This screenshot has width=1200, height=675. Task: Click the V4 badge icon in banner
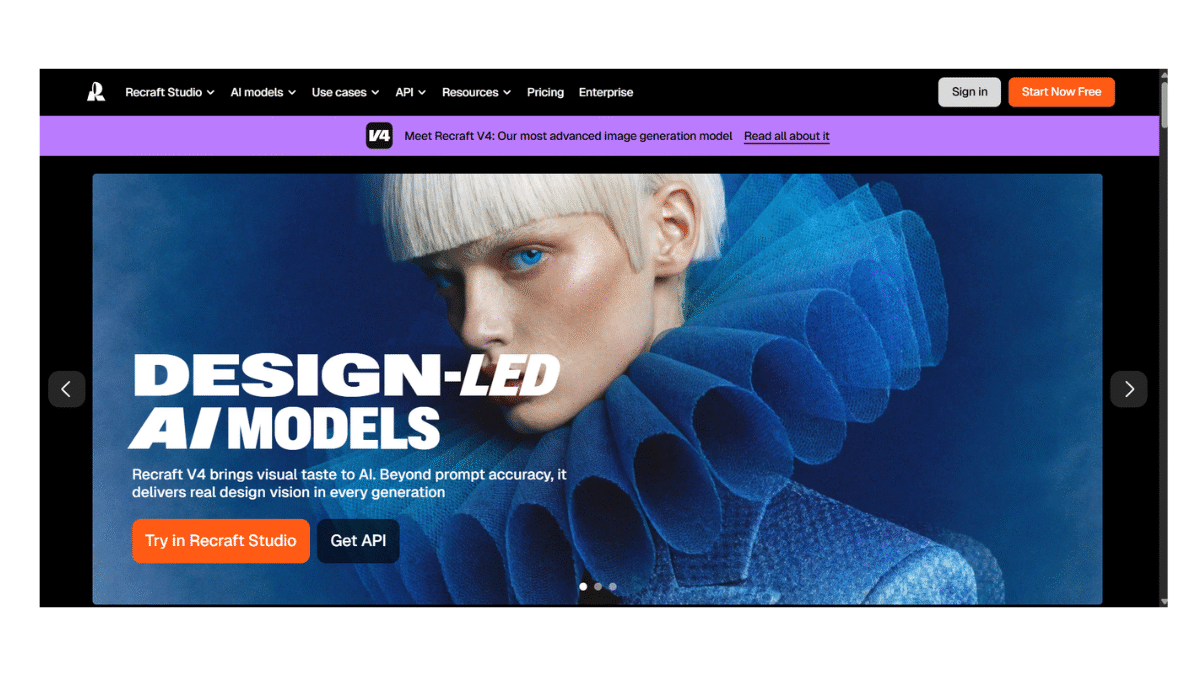click(x=379, y=136)
